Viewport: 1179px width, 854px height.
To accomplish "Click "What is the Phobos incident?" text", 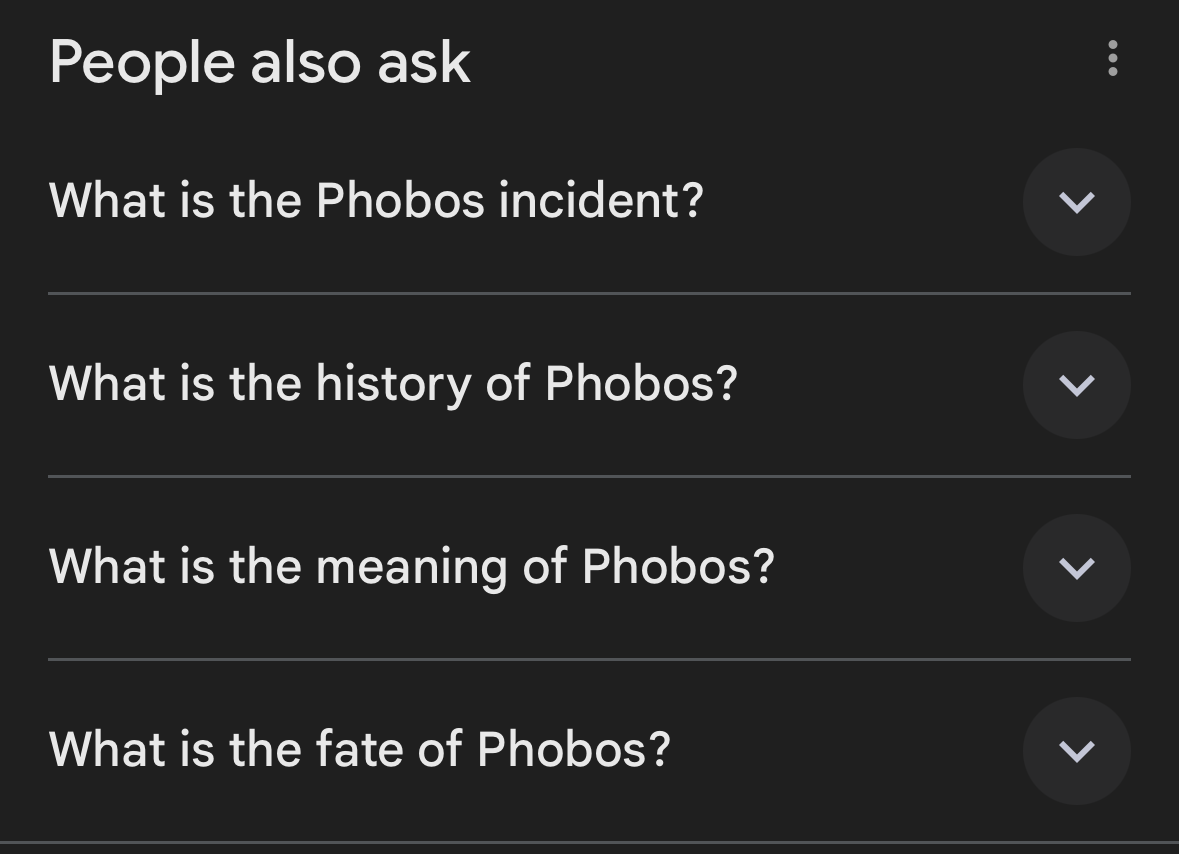I will (376, 200).
